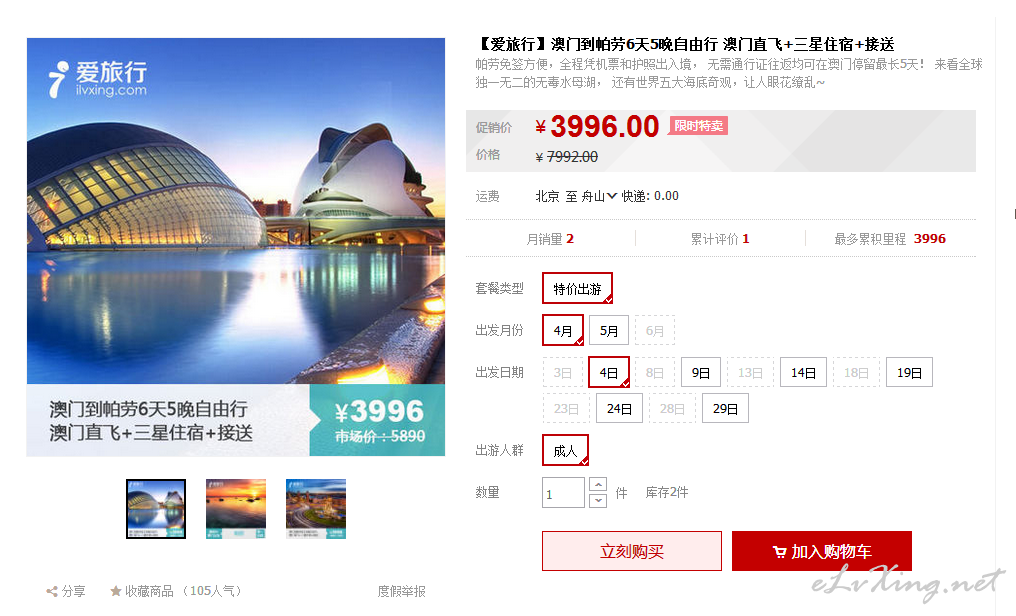Viewport: 1016px width, 616px height.
Task: Click into the quantity input field
Action: pyautogui.click(x=563, y=493)
